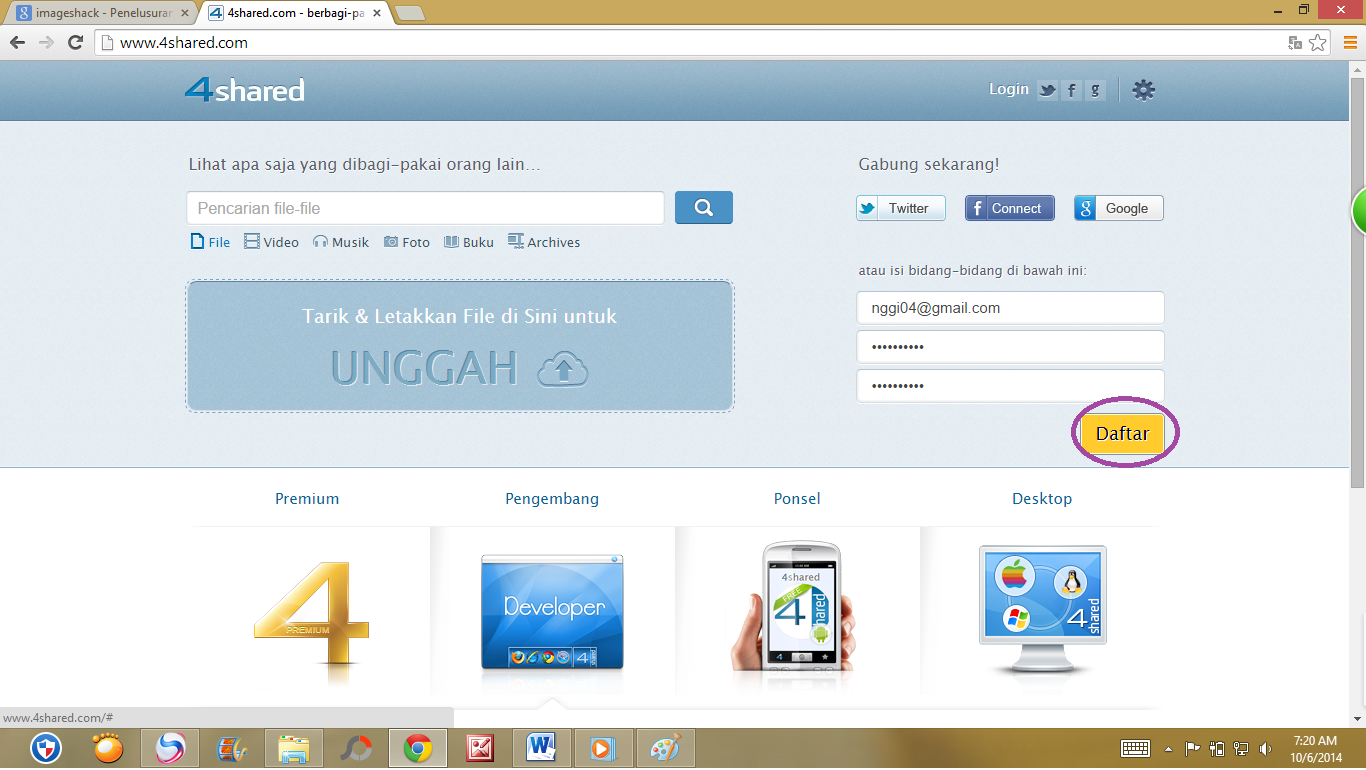The height and width of the screenshot is (770, 1366).
Task: Click the first password field
Action: (1010, 347)
